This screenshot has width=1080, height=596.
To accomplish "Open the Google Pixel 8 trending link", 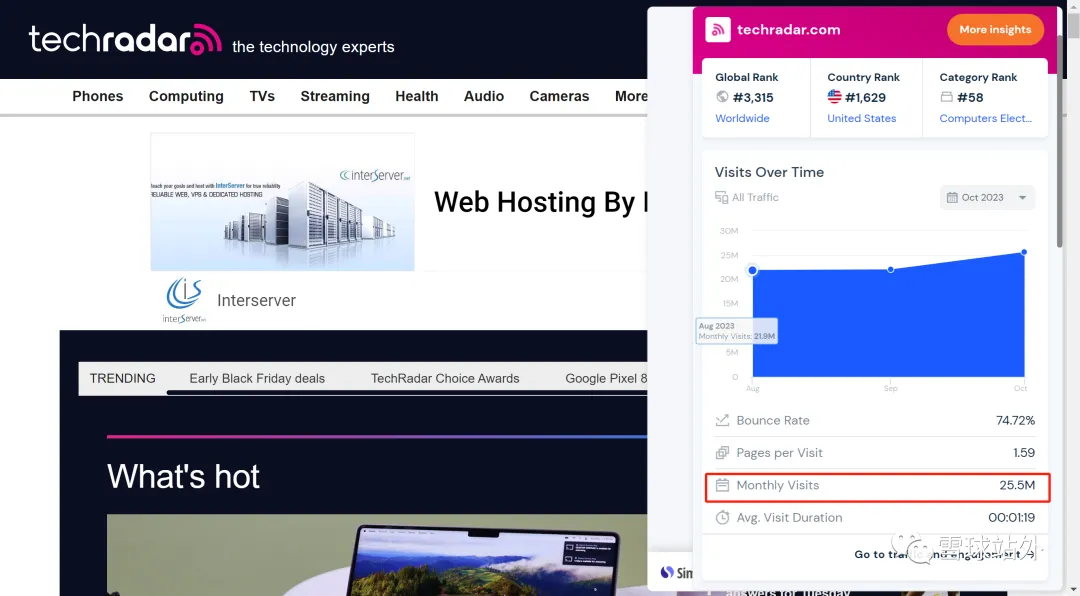I will coord(606,378).
